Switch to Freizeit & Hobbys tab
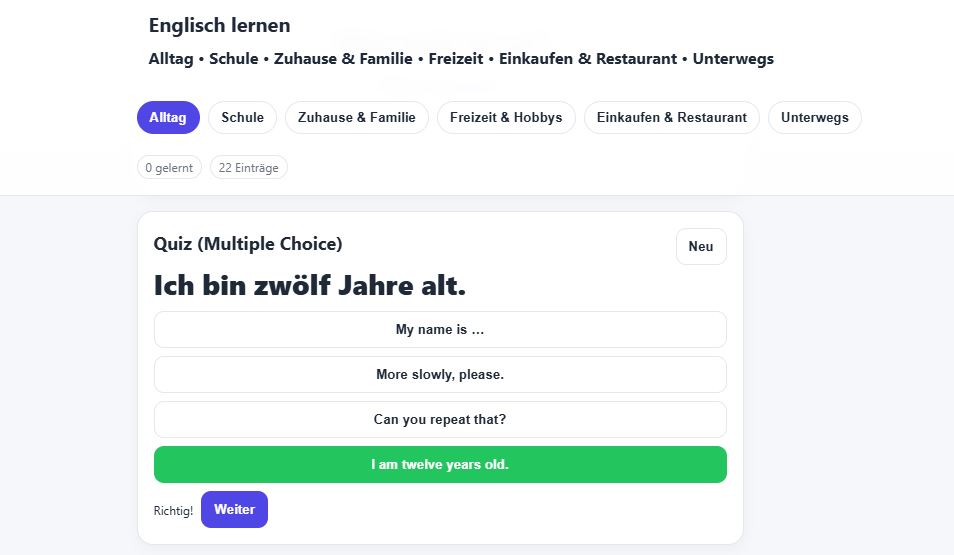 [506, 117]
